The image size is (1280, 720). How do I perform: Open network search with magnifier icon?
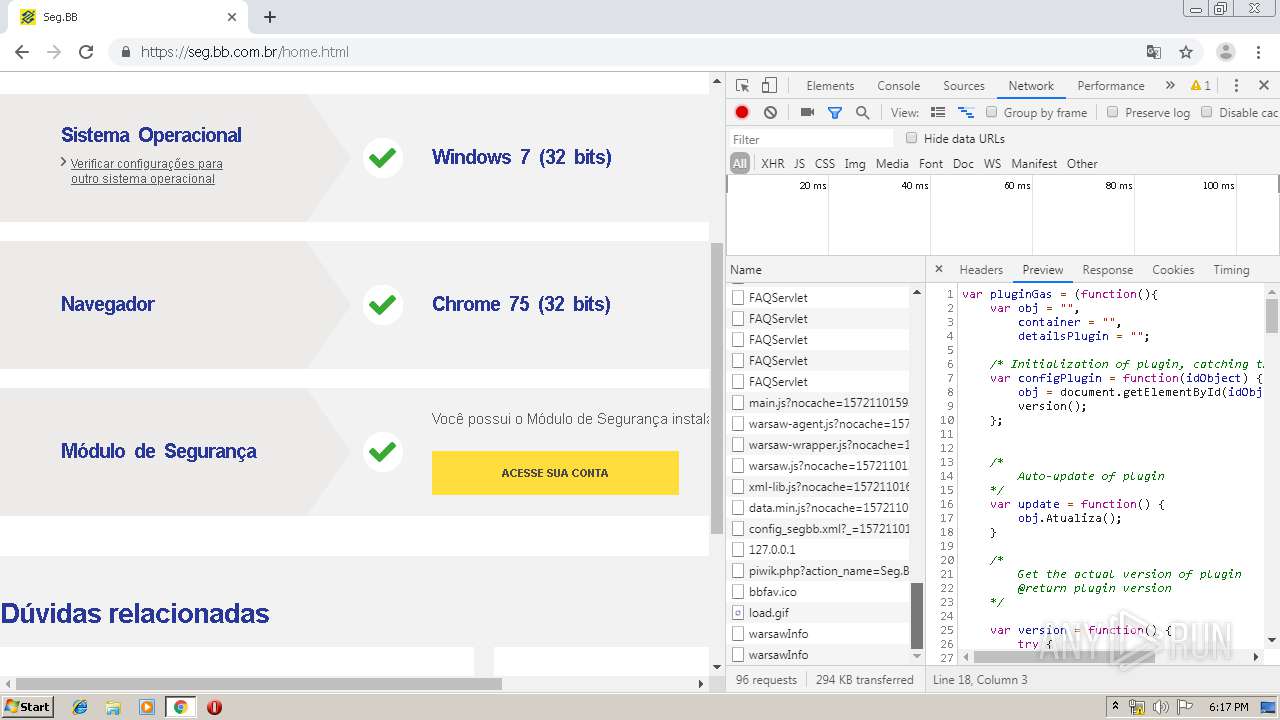[x=862, y=113]
